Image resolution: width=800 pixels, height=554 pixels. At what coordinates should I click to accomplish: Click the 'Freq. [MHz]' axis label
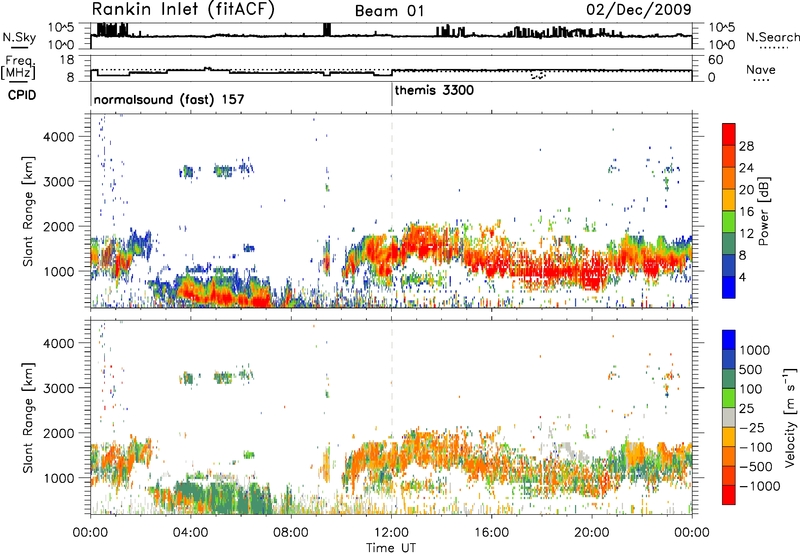19,68
